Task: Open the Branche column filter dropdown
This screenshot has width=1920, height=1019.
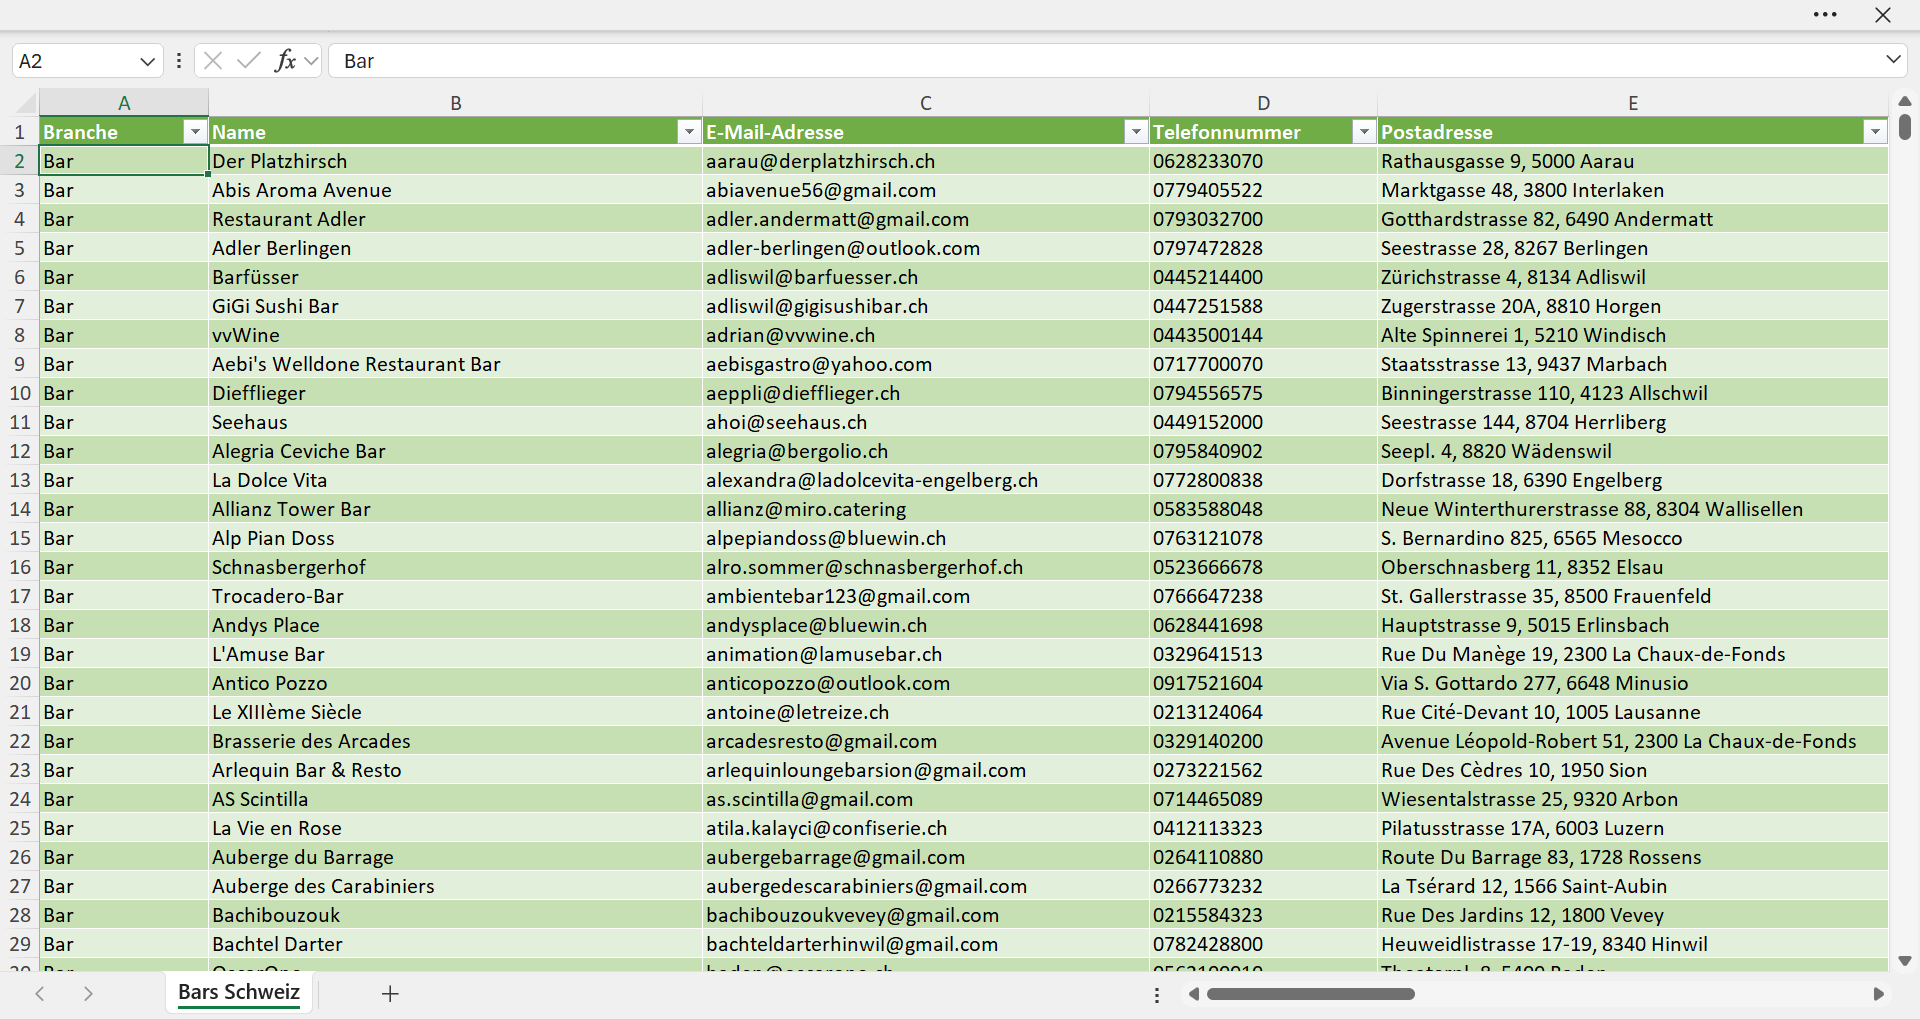Action: point(195,132)
